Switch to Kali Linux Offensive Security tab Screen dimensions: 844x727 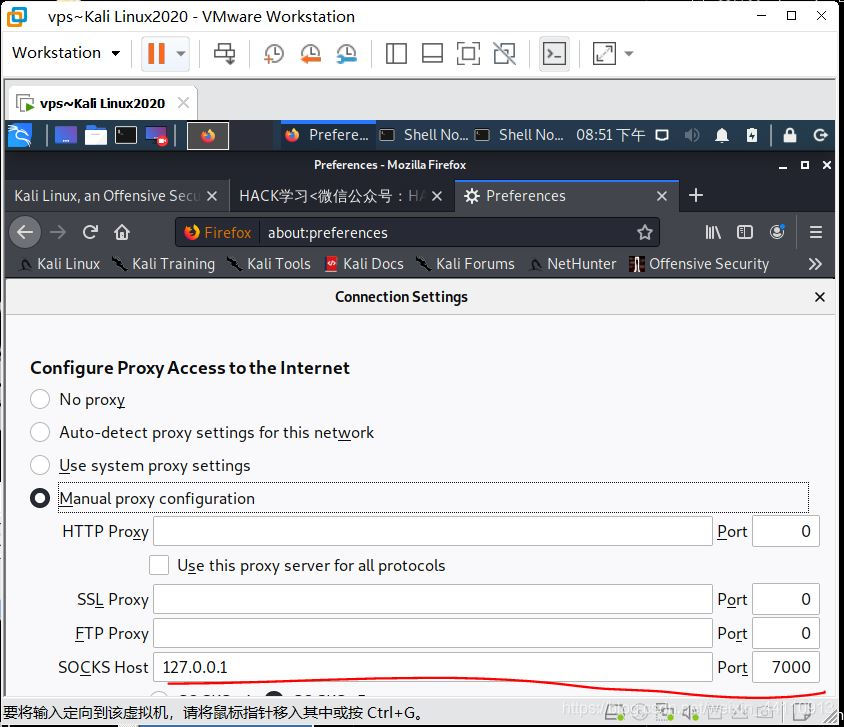coord(107,196)
